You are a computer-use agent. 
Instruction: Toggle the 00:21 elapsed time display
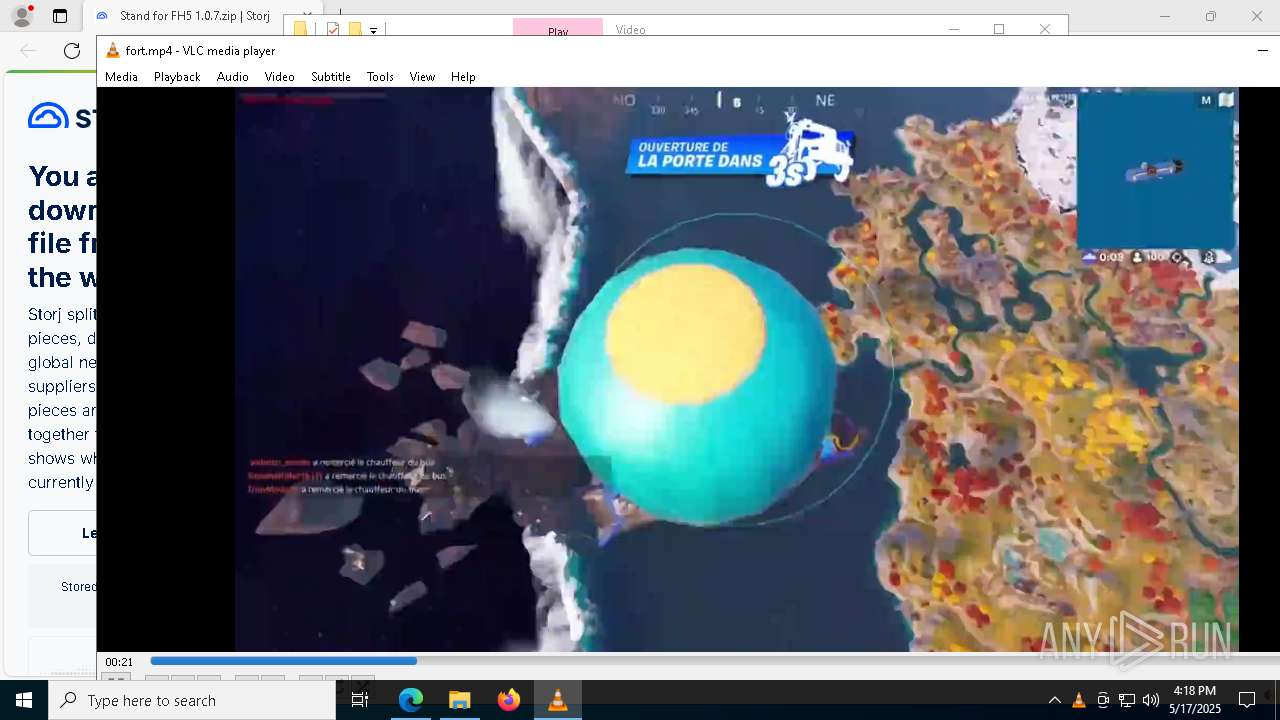point(119,662)
